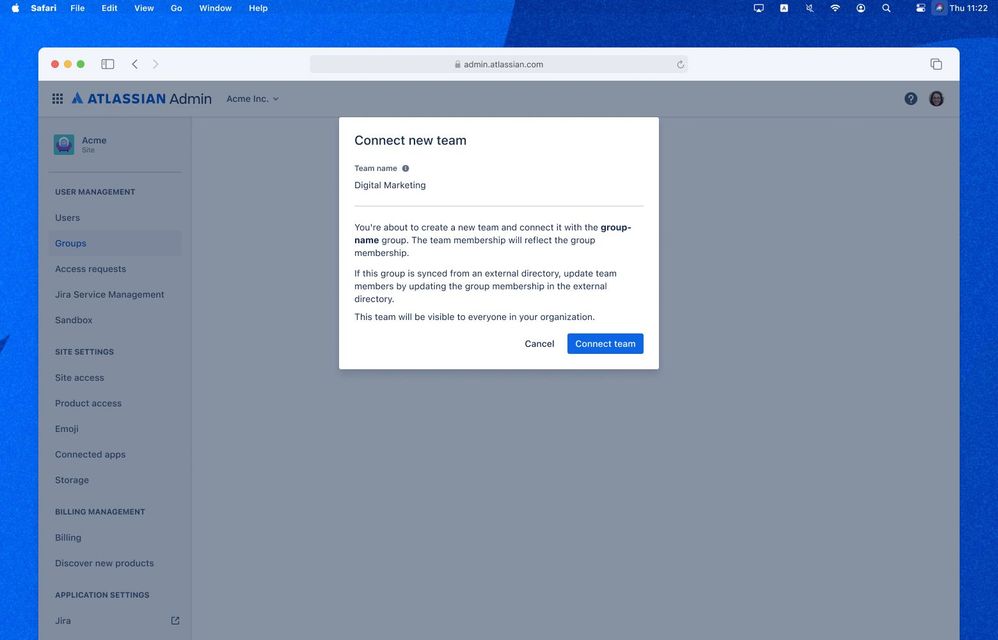The width and height of the screenshot is (998, 640).
Task: Open the user profile avatar
Action: (936, 99)
